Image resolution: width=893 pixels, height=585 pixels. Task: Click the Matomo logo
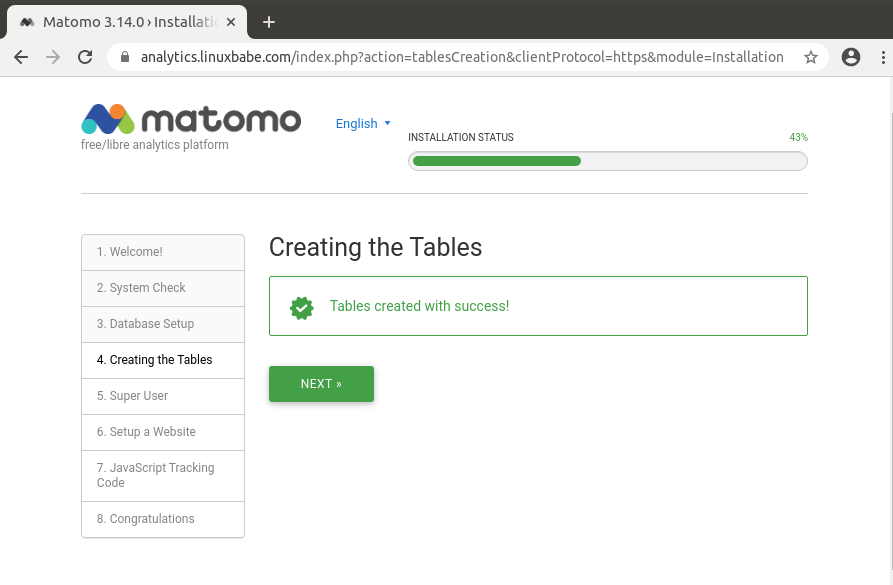[190, 119]
